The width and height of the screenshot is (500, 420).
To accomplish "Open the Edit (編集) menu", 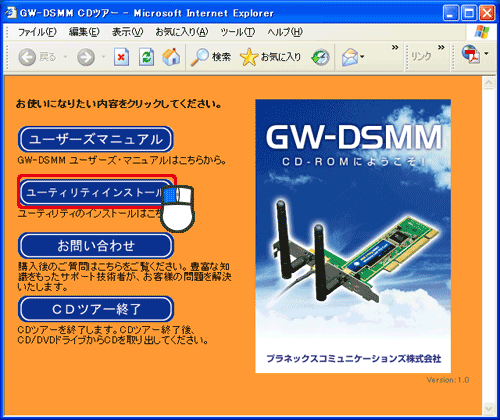I will tap(84, 32).
